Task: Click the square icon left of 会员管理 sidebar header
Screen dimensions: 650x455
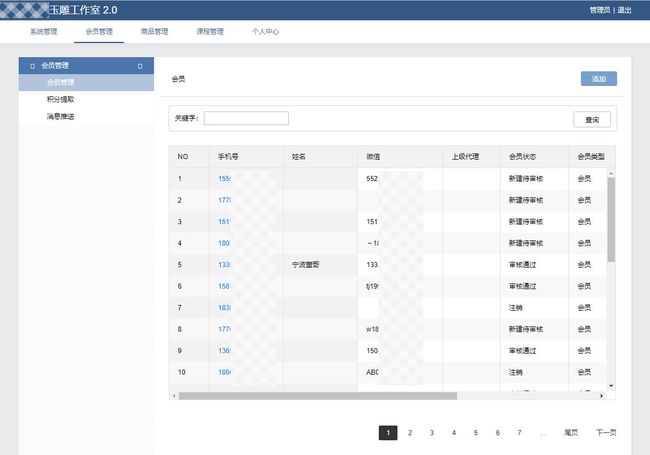Action: click(x=32, y=66)
